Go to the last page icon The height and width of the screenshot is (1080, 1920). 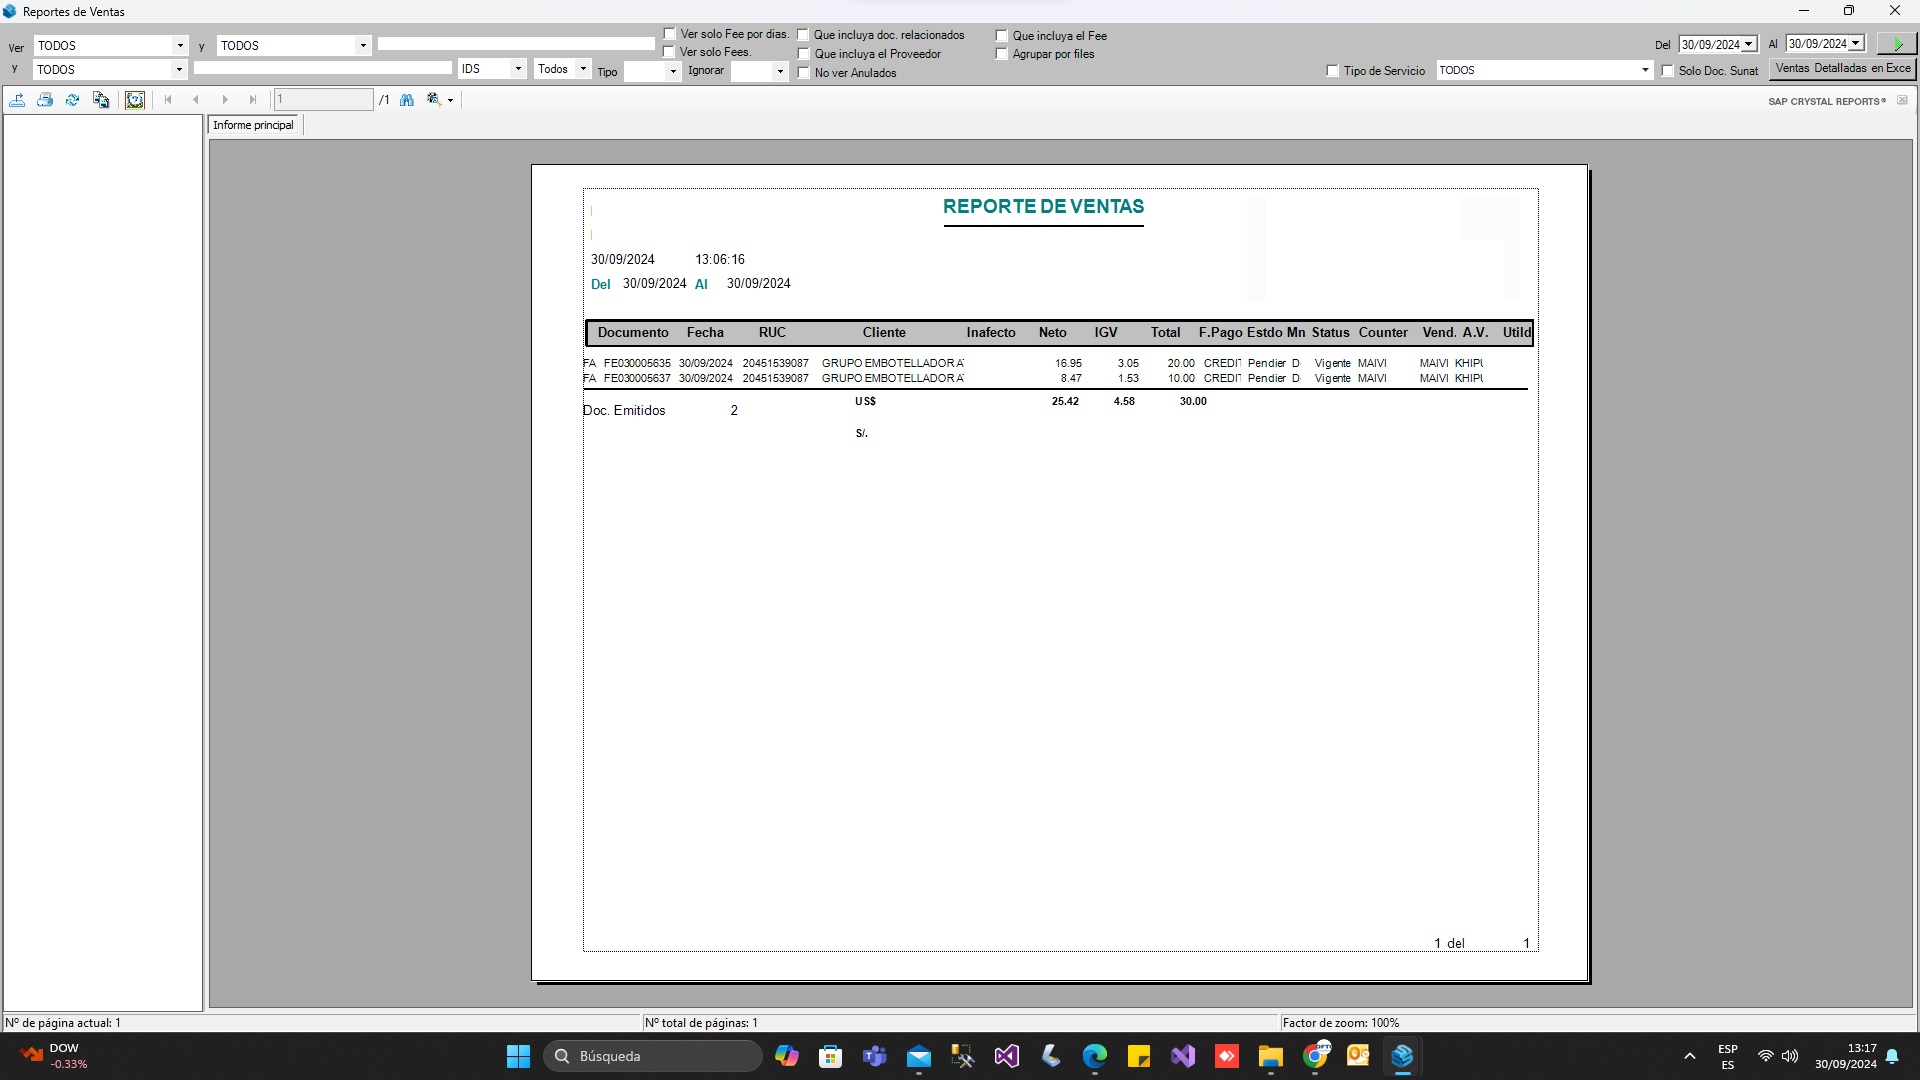pos(253,99)
